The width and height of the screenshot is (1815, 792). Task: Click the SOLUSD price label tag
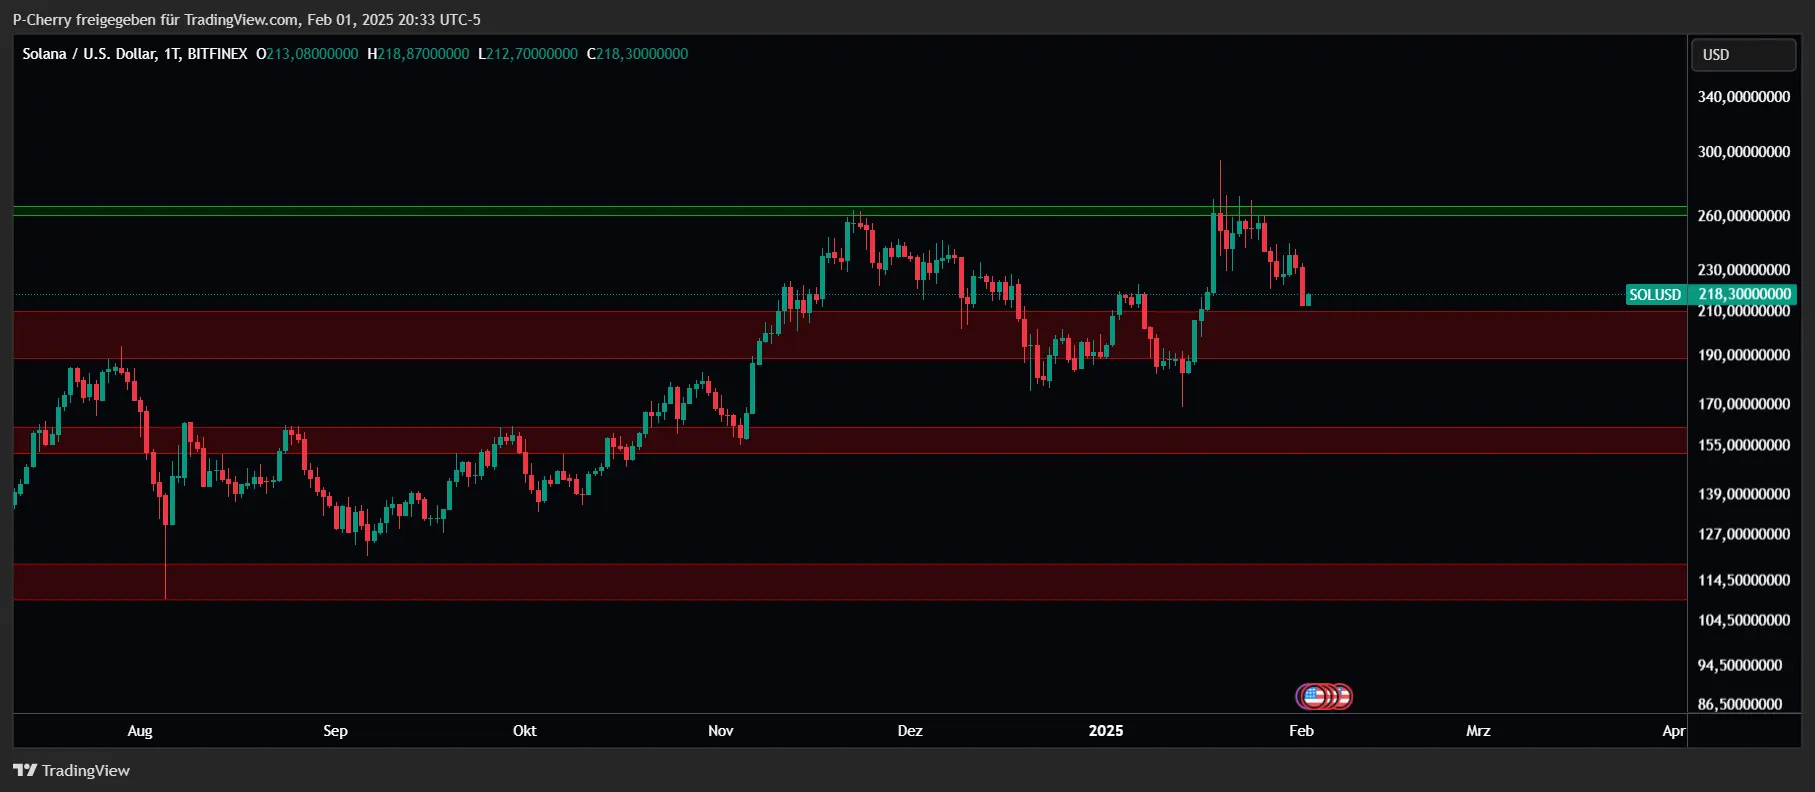click(1655, 295)
